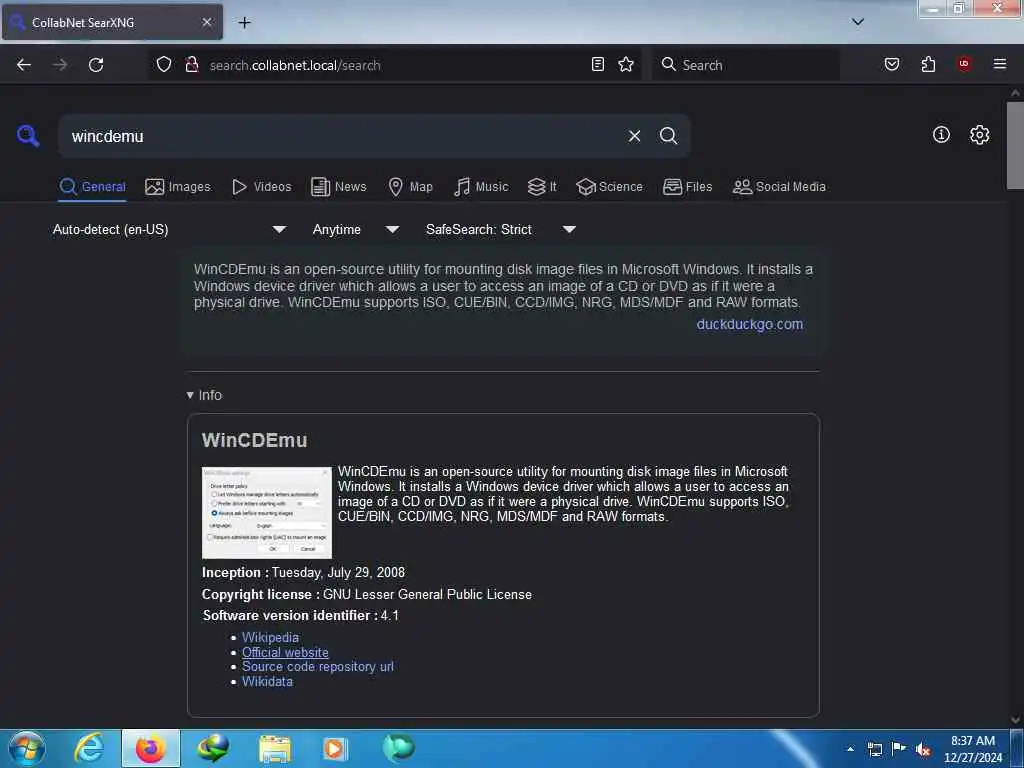
Task: Bookmark this page with star icon
Action: click(626, 64)
